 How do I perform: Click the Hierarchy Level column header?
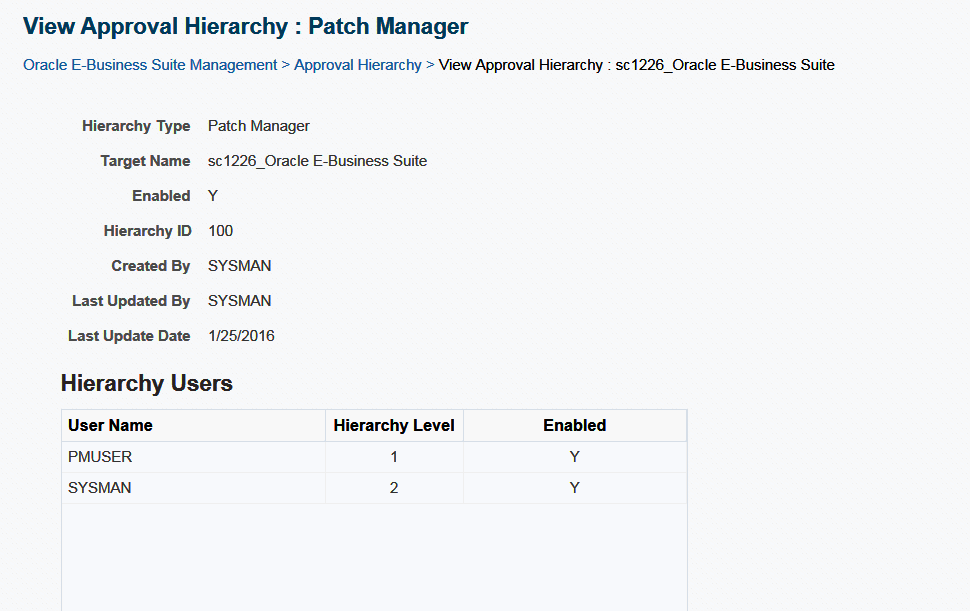pos(394,425)
